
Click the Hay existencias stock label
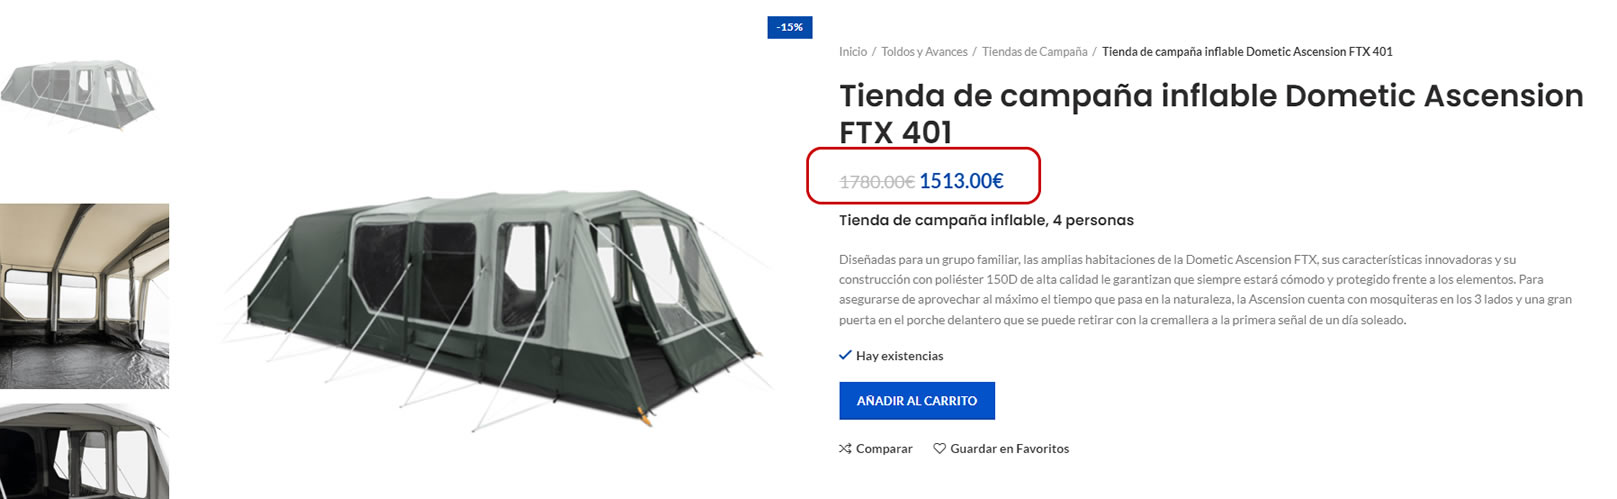(x=900, y=356)
